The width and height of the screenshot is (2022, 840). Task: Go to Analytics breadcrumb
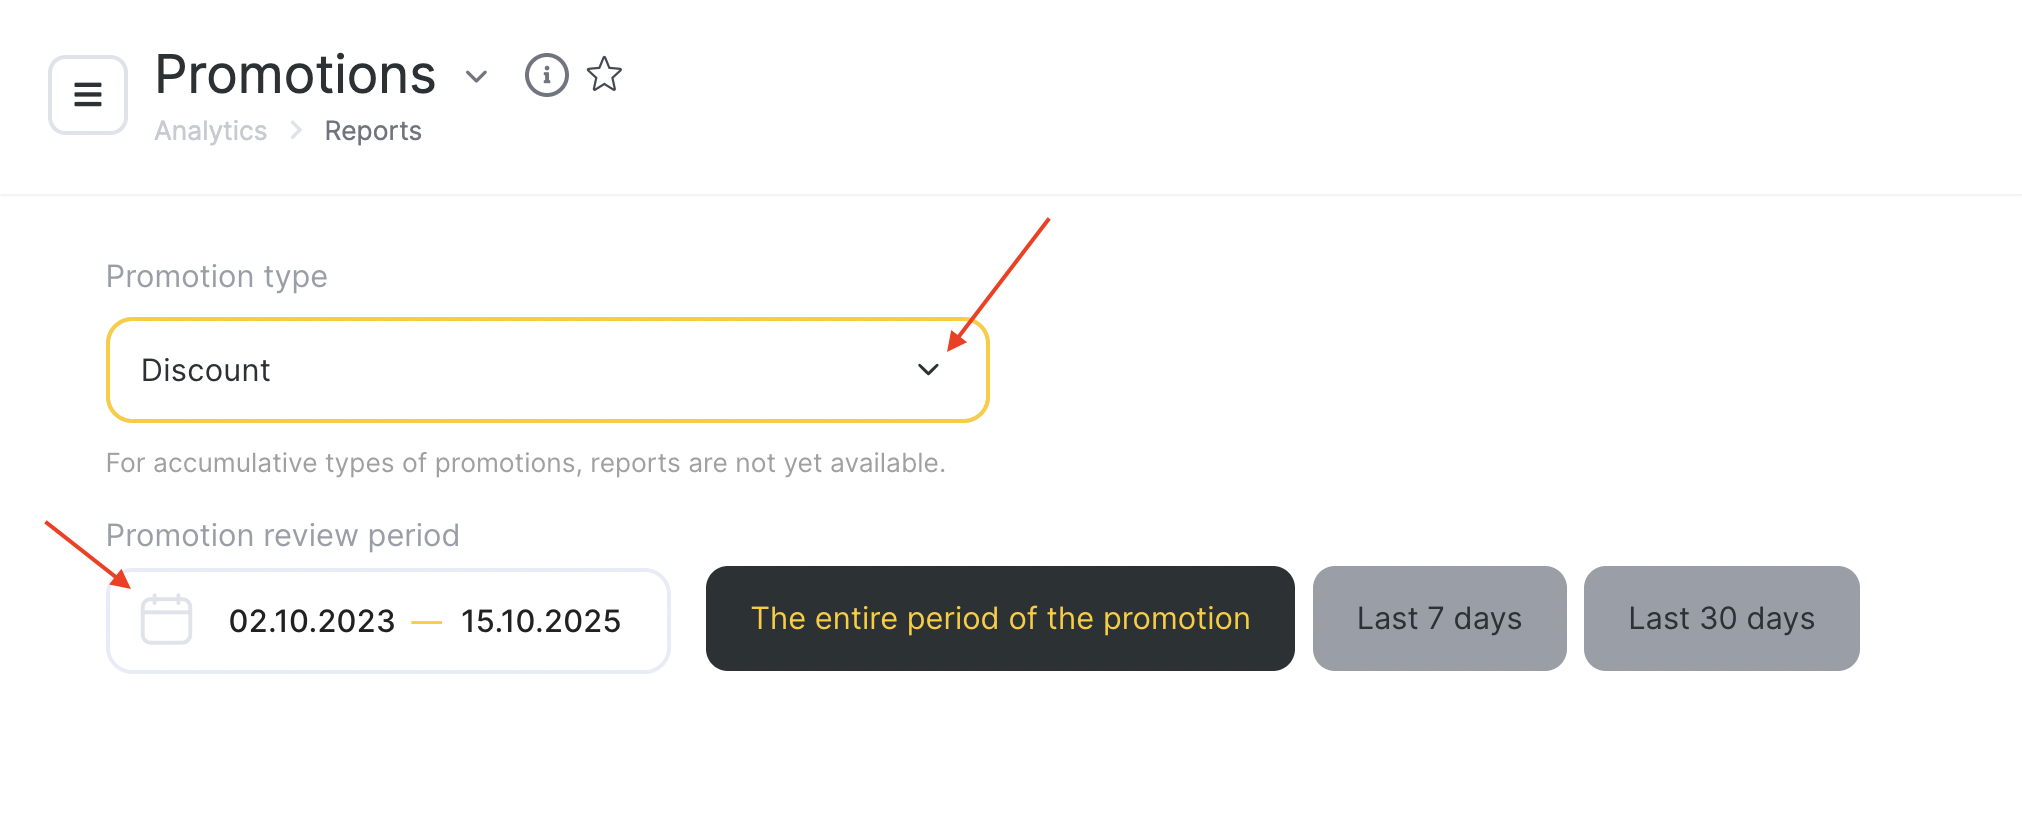tap(210, 131)
